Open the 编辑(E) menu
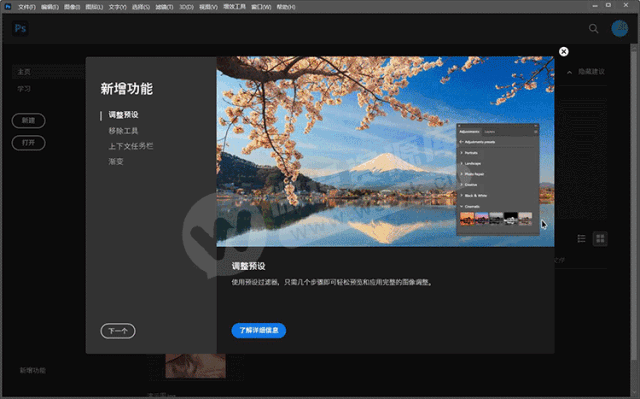The image size is (640, 399). click(x=49, y=7)
